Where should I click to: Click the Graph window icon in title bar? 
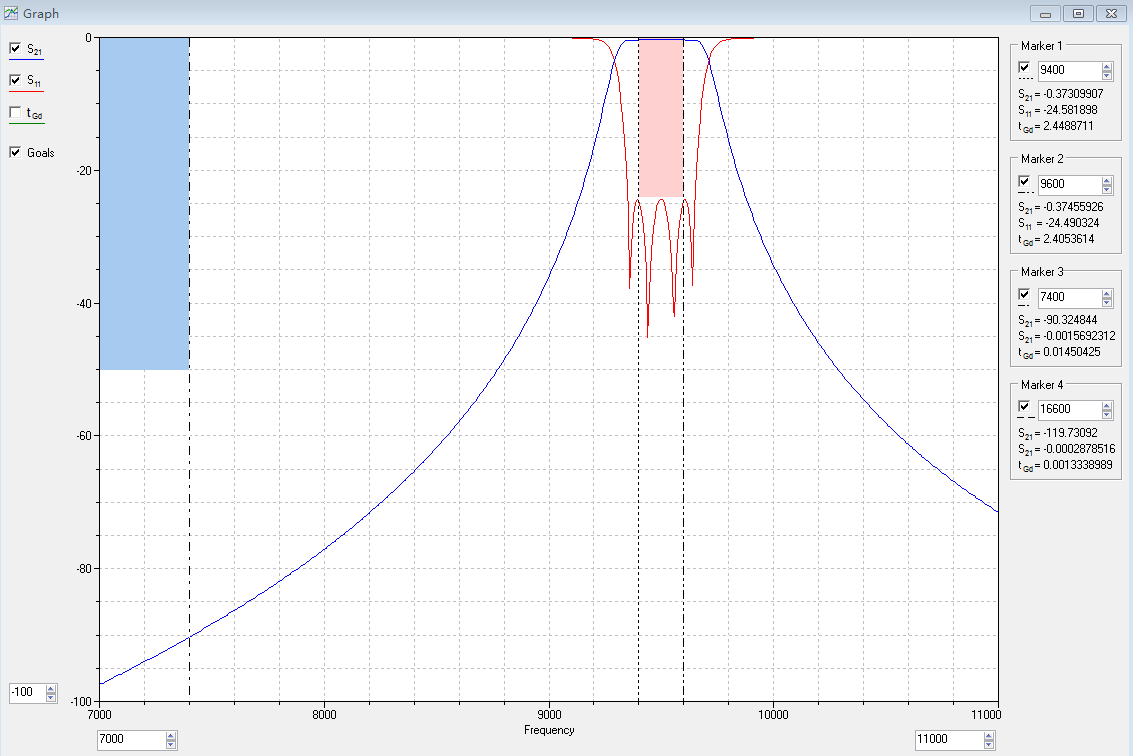pyautogui.click(x=11, y=13)
